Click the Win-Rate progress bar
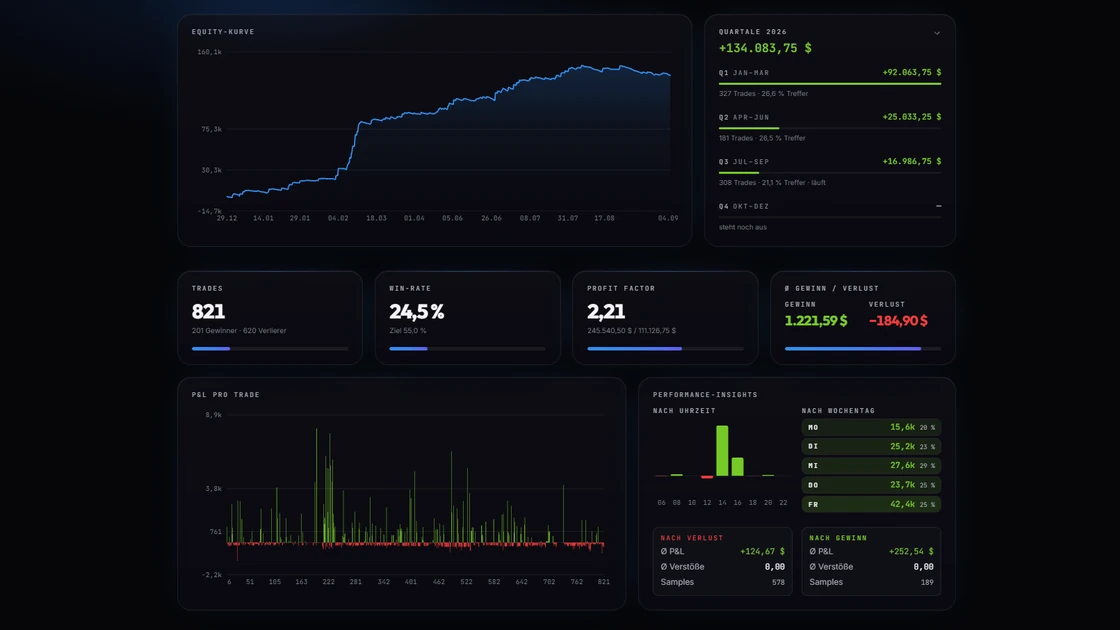 467,349
